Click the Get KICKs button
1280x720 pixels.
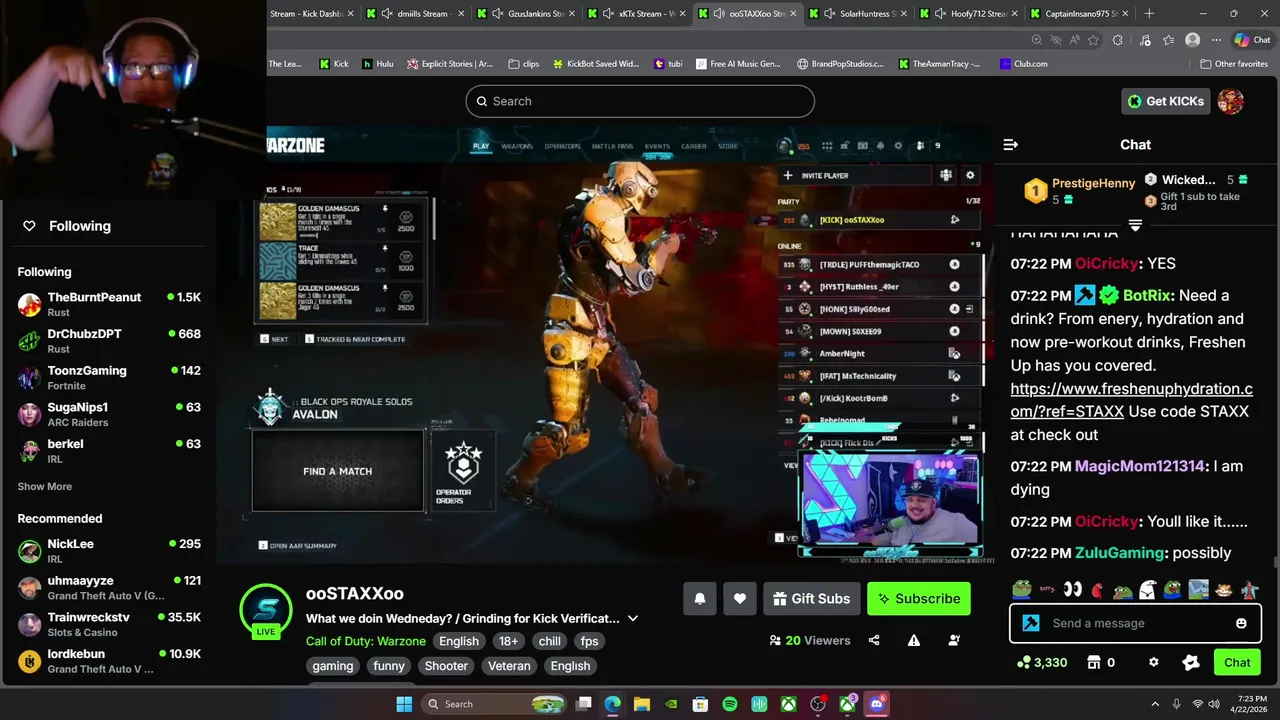(x=1165, y=101)
